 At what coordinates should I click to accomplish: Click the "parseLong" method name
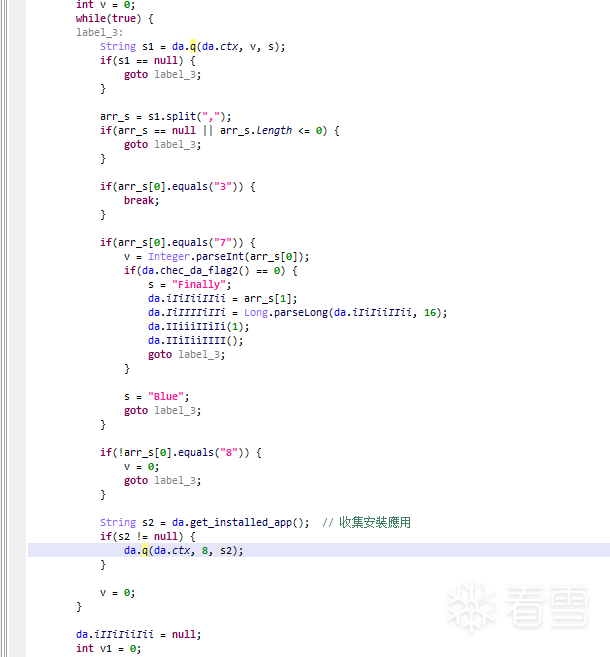pos(301,313)
